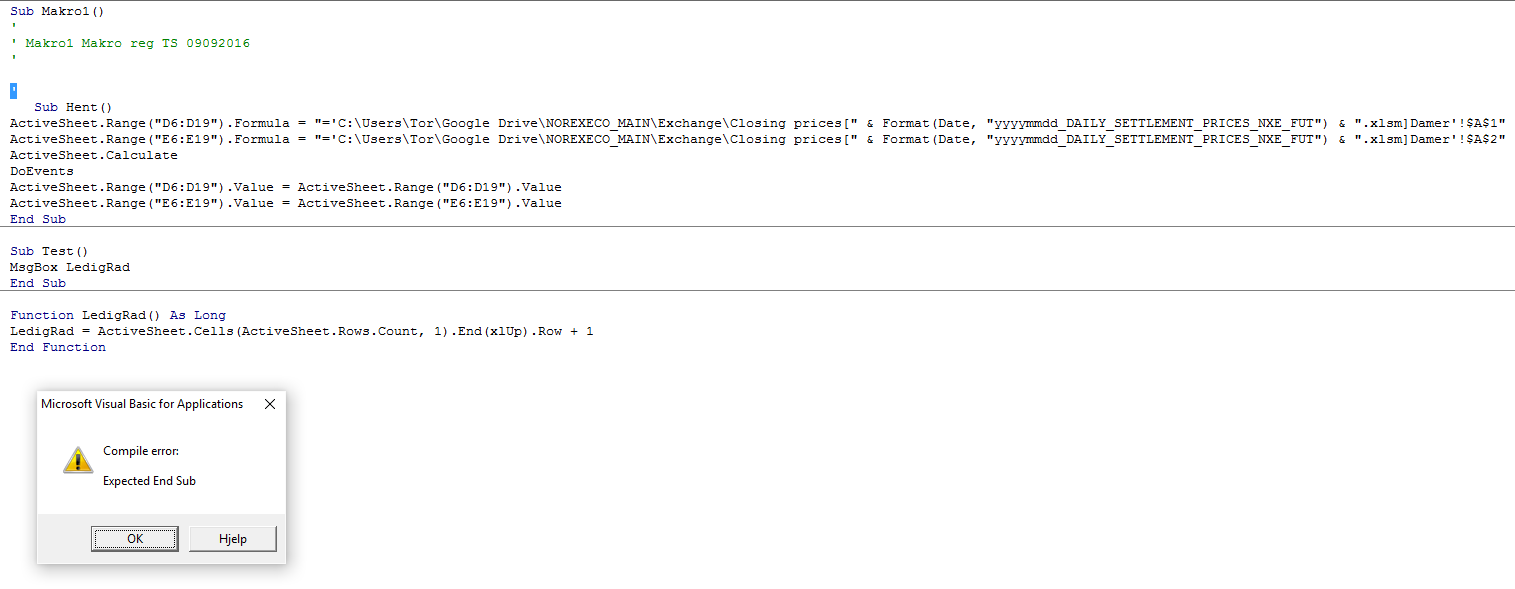Click the 'Compile error:' label text
Image resolution: width=1515 pixels, height=589 pixels.
point(141,451)
